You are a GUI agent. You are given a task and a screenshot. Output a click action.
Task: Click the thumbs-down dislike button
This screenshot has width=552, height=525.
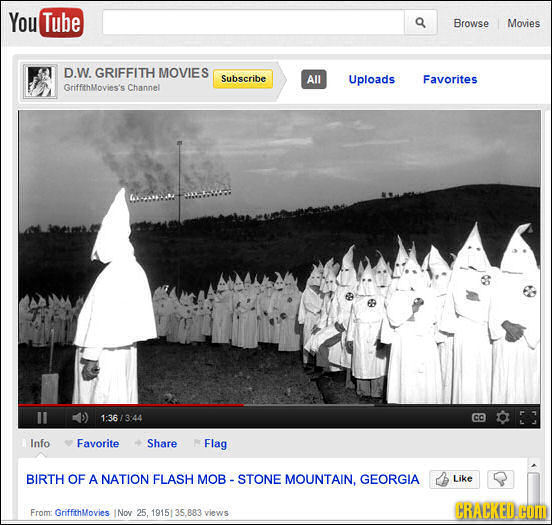[500, 479]
